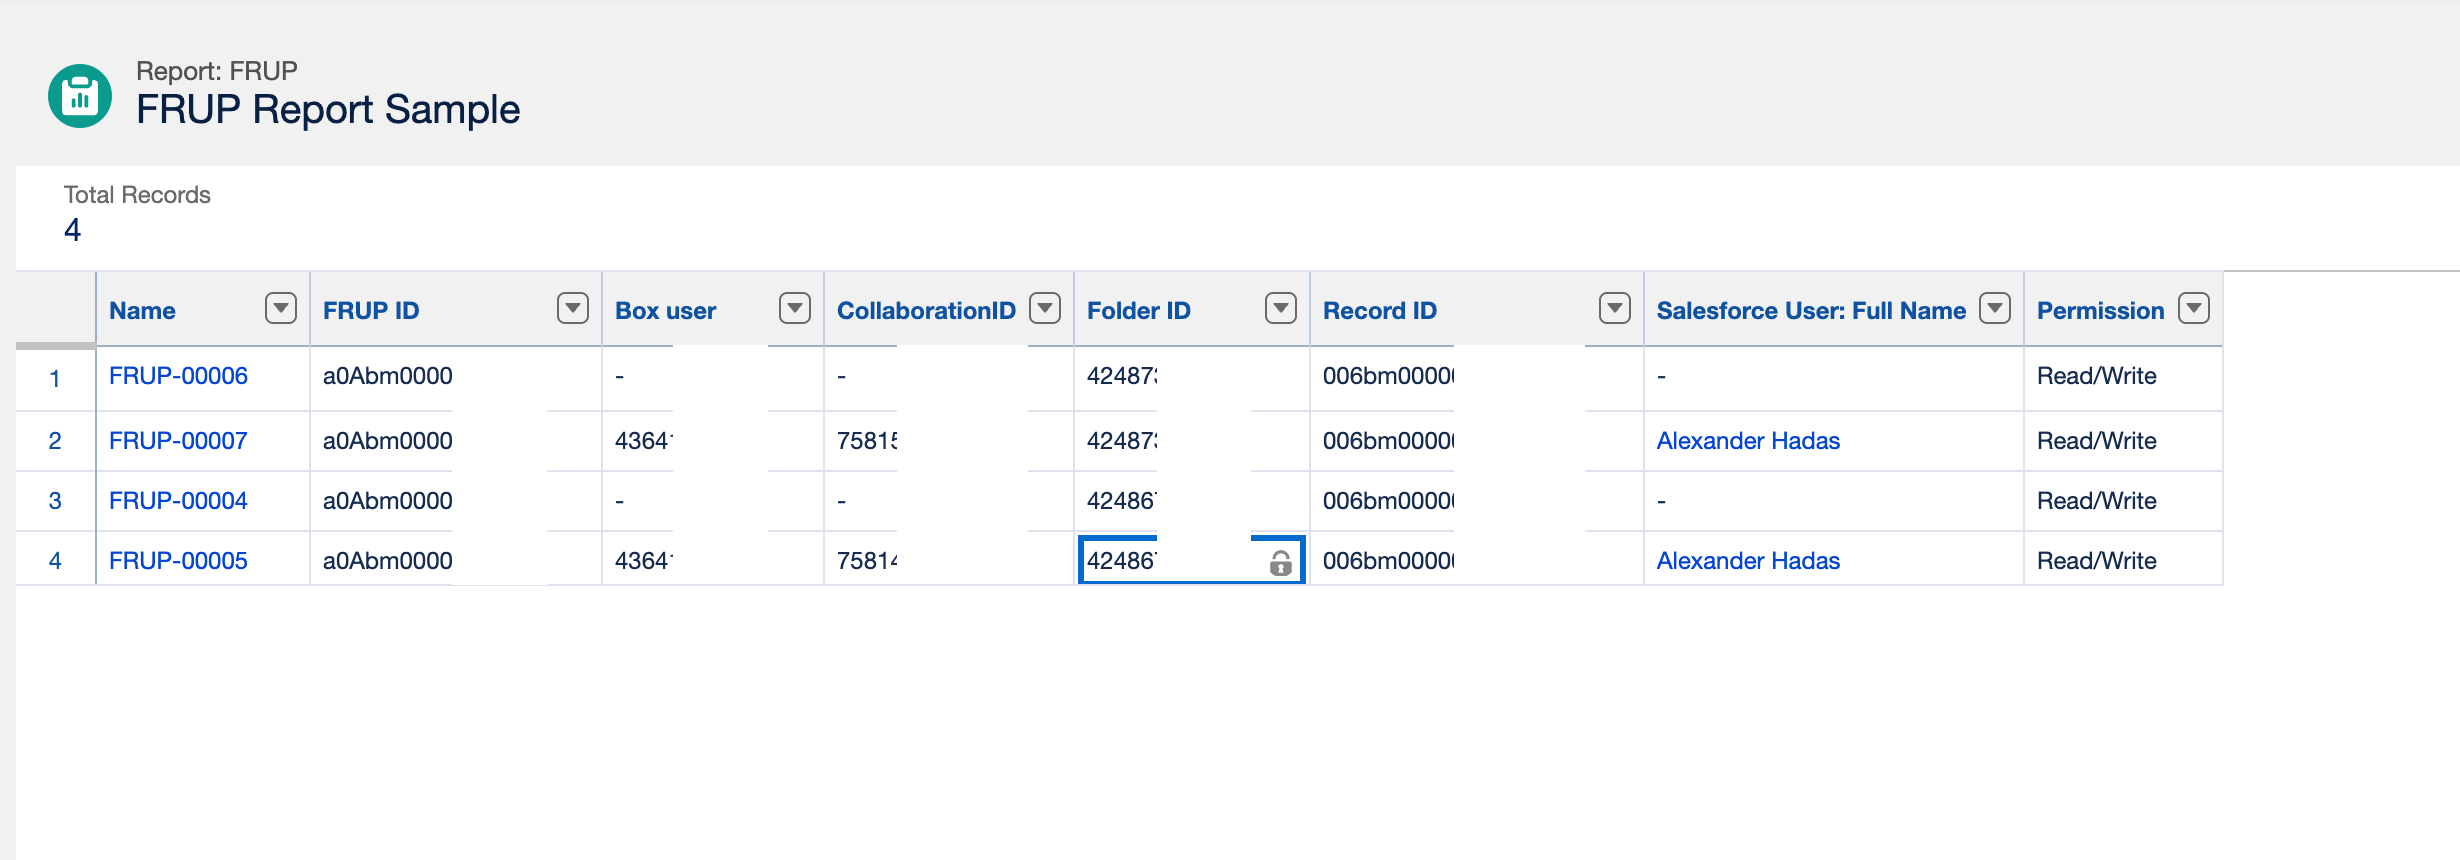2460x860 pixels.
Task: Sort by the FRUP ID column header
Action: pyautogui.click(x=371, y=311)
